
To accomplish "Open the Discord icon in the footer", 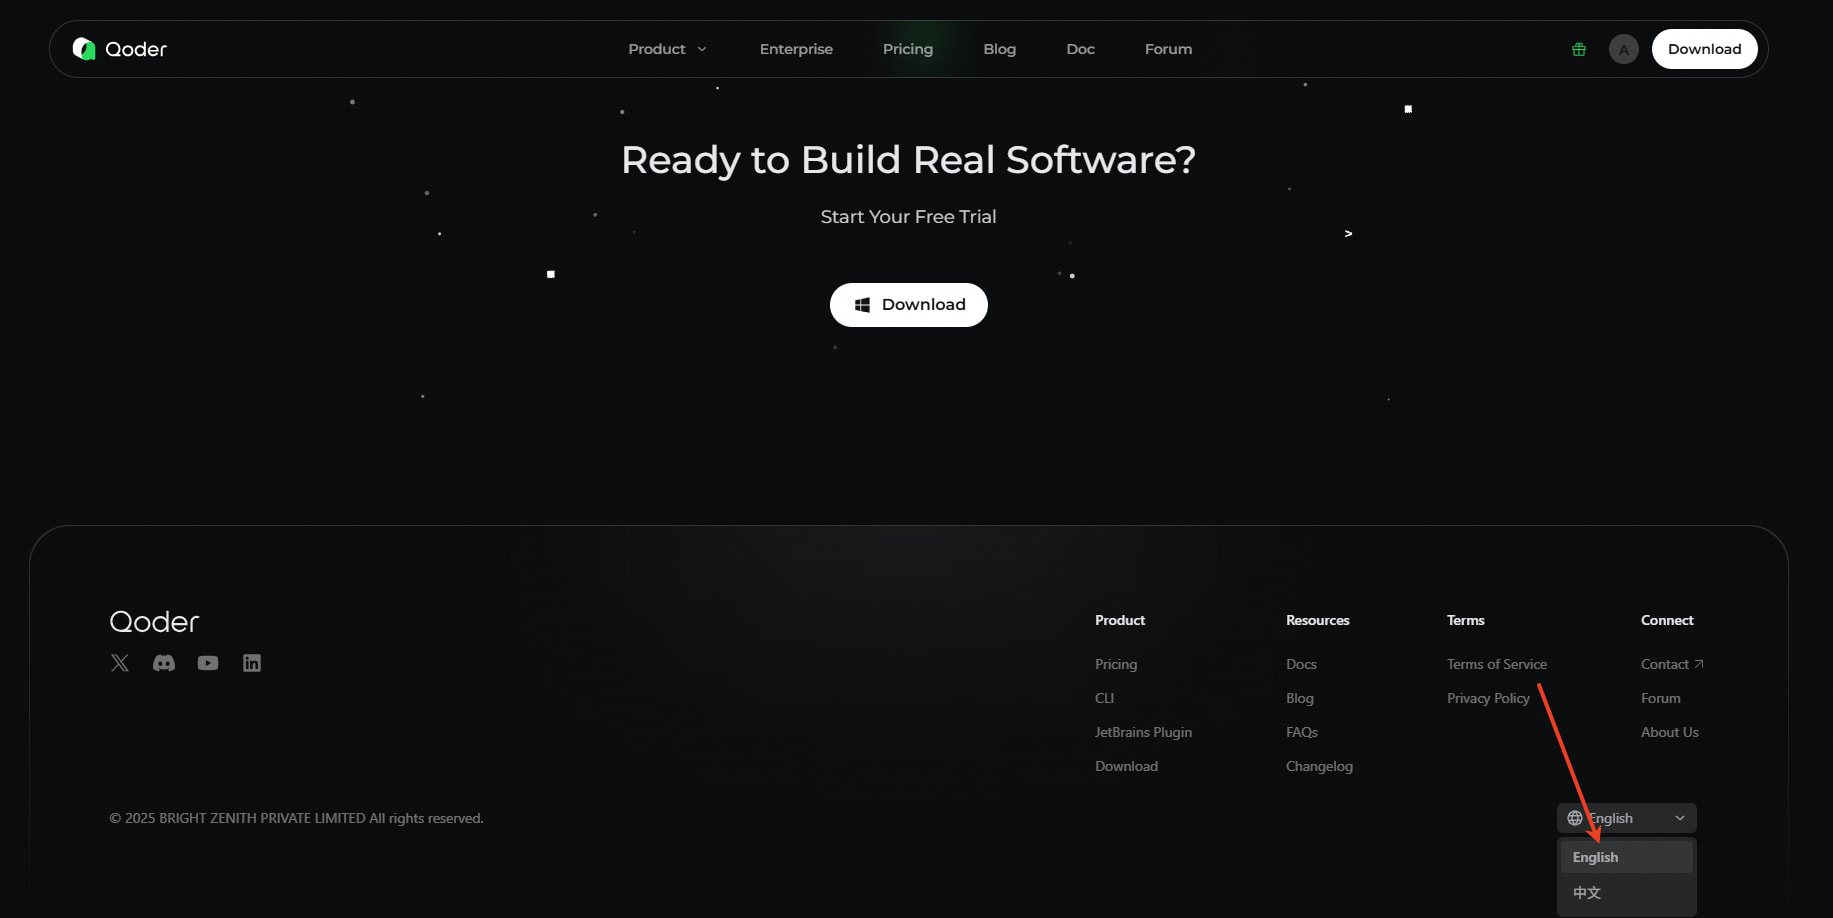I will coord(164,663).
